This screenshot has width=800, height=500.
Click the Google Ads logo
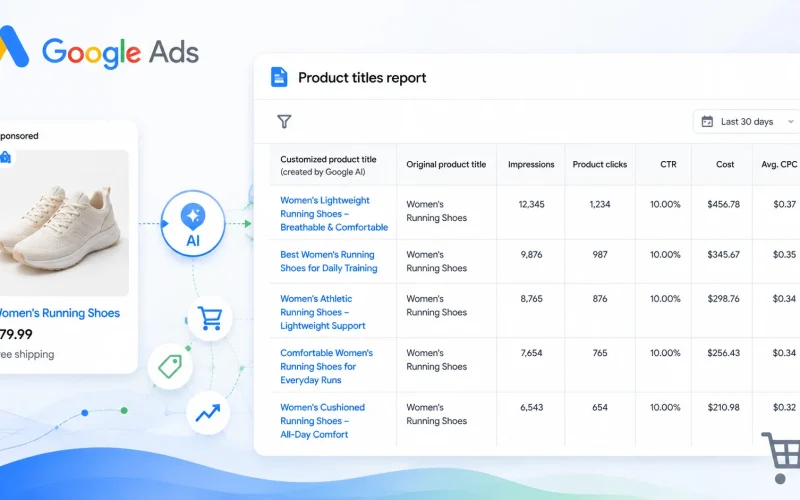(99, 51)
